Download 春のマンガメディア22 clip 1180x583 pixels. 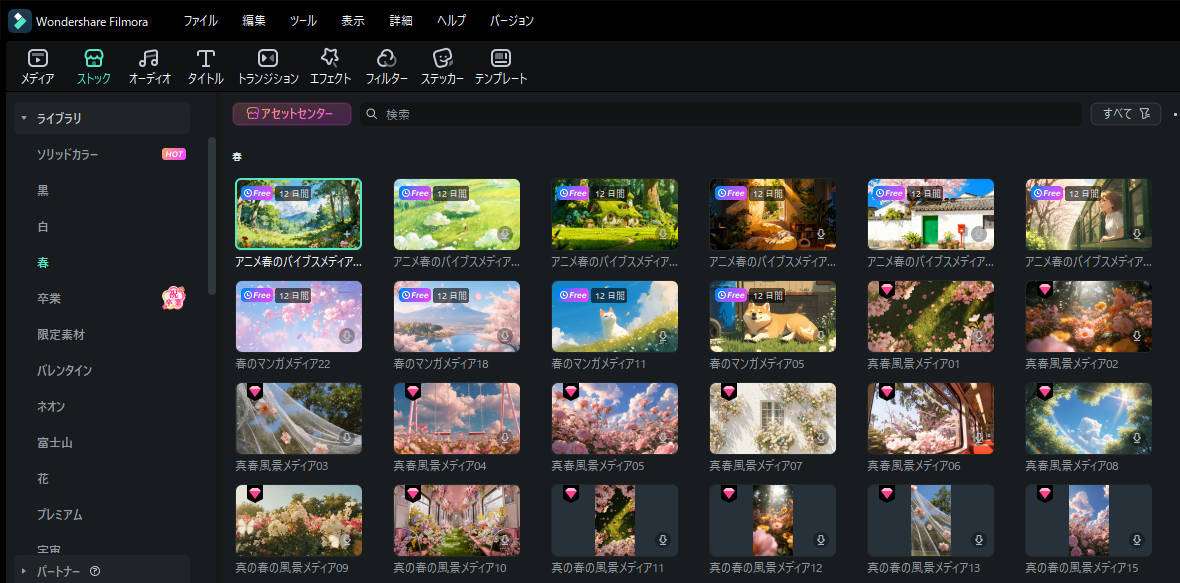coord(347,336)
